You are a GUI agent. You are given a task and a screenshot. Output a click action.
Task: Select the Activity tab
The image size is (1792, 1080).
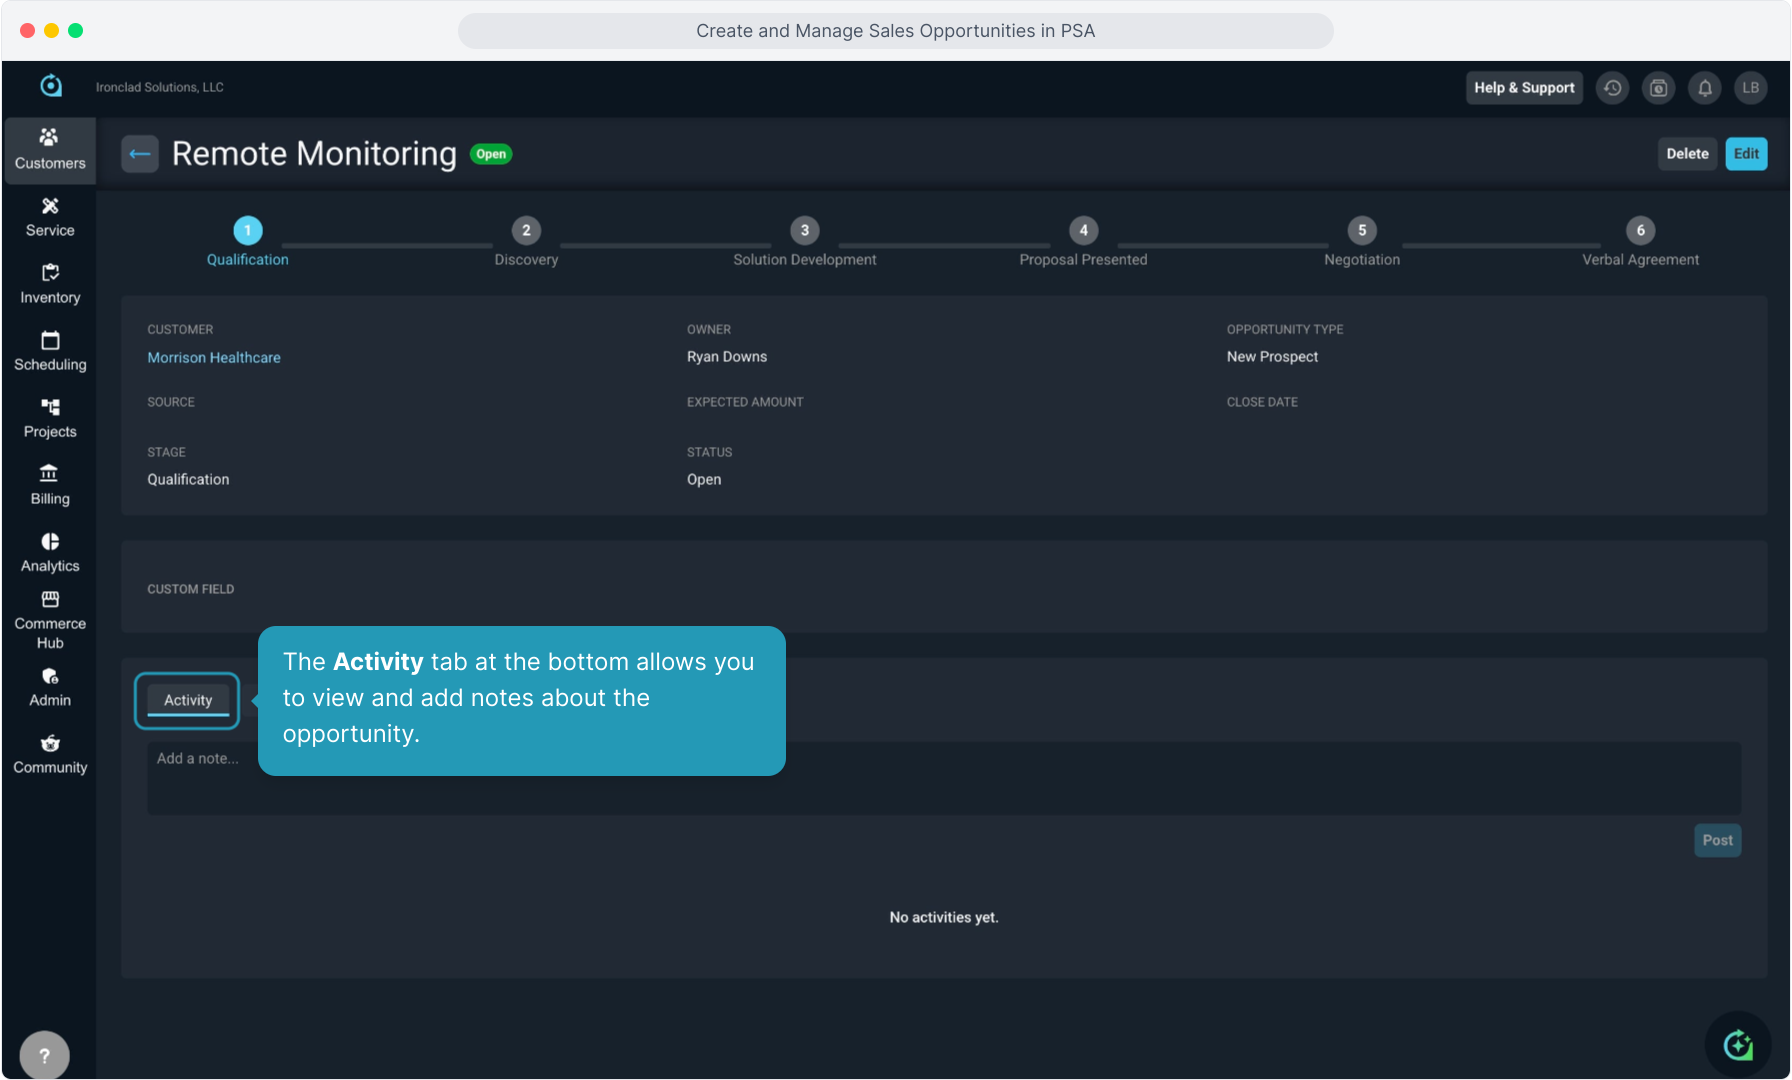188,700
